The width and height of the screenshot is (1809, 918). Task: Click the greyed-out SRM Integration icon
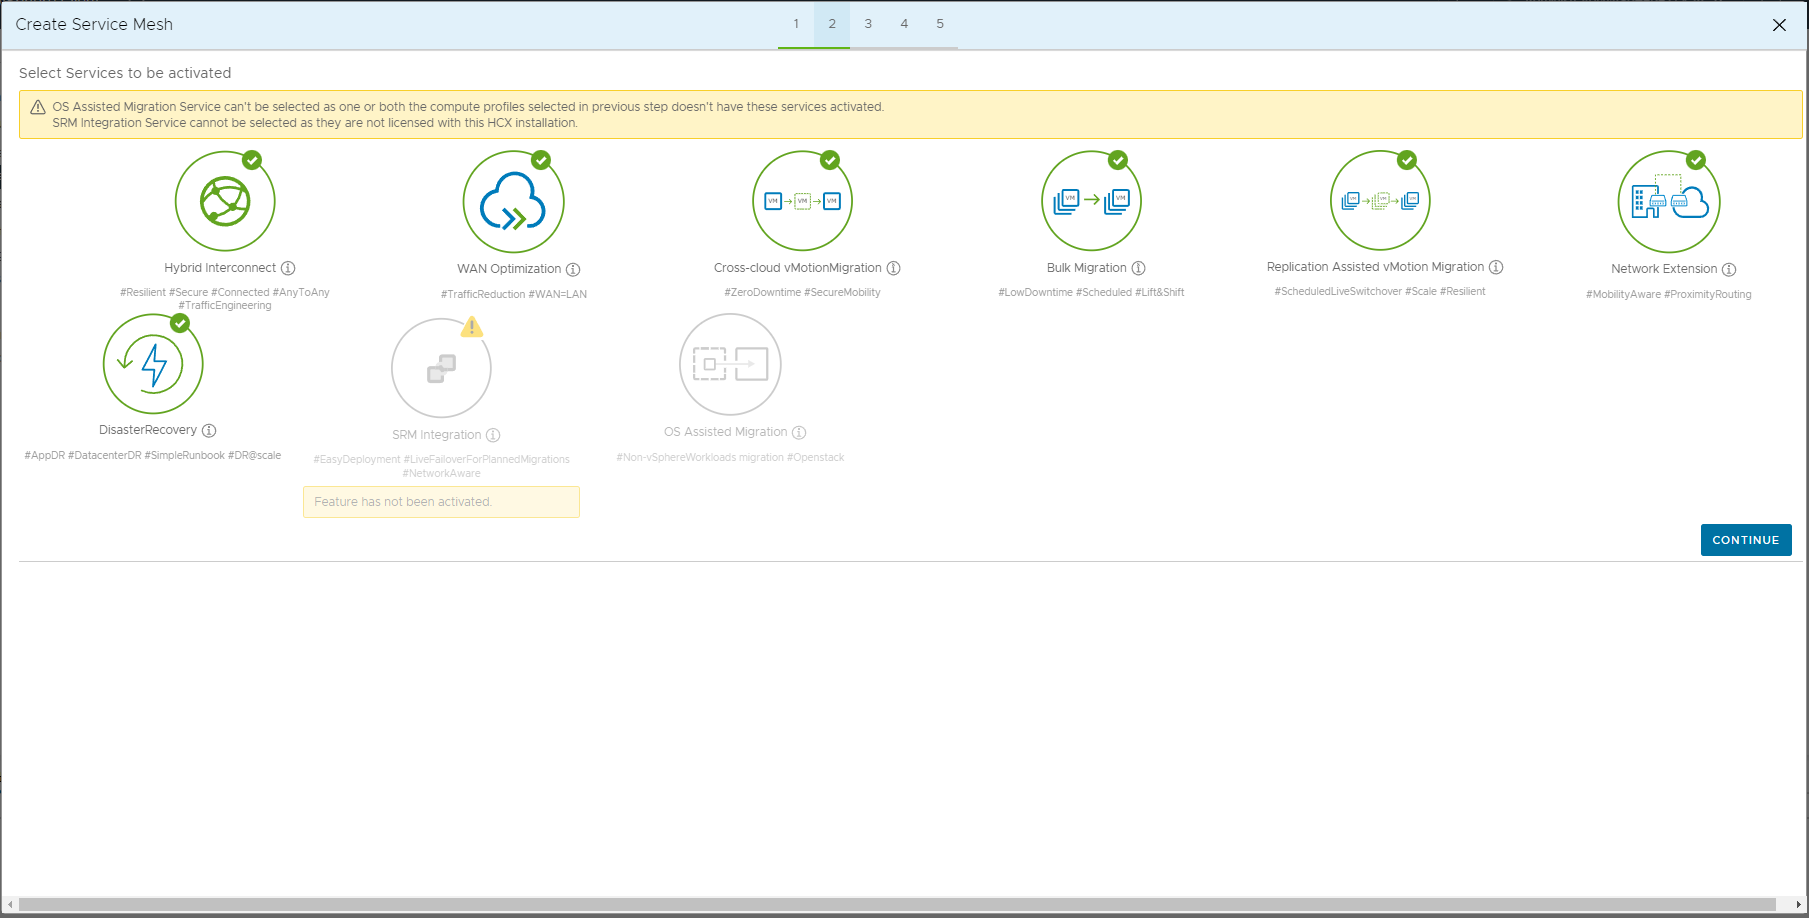pos(441,368)
